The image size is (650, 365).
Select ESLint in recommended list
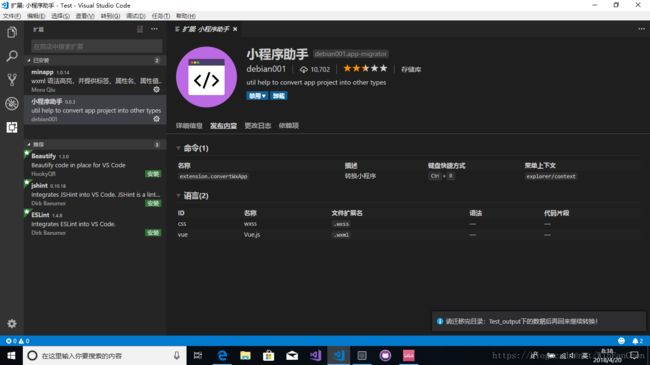95,224
